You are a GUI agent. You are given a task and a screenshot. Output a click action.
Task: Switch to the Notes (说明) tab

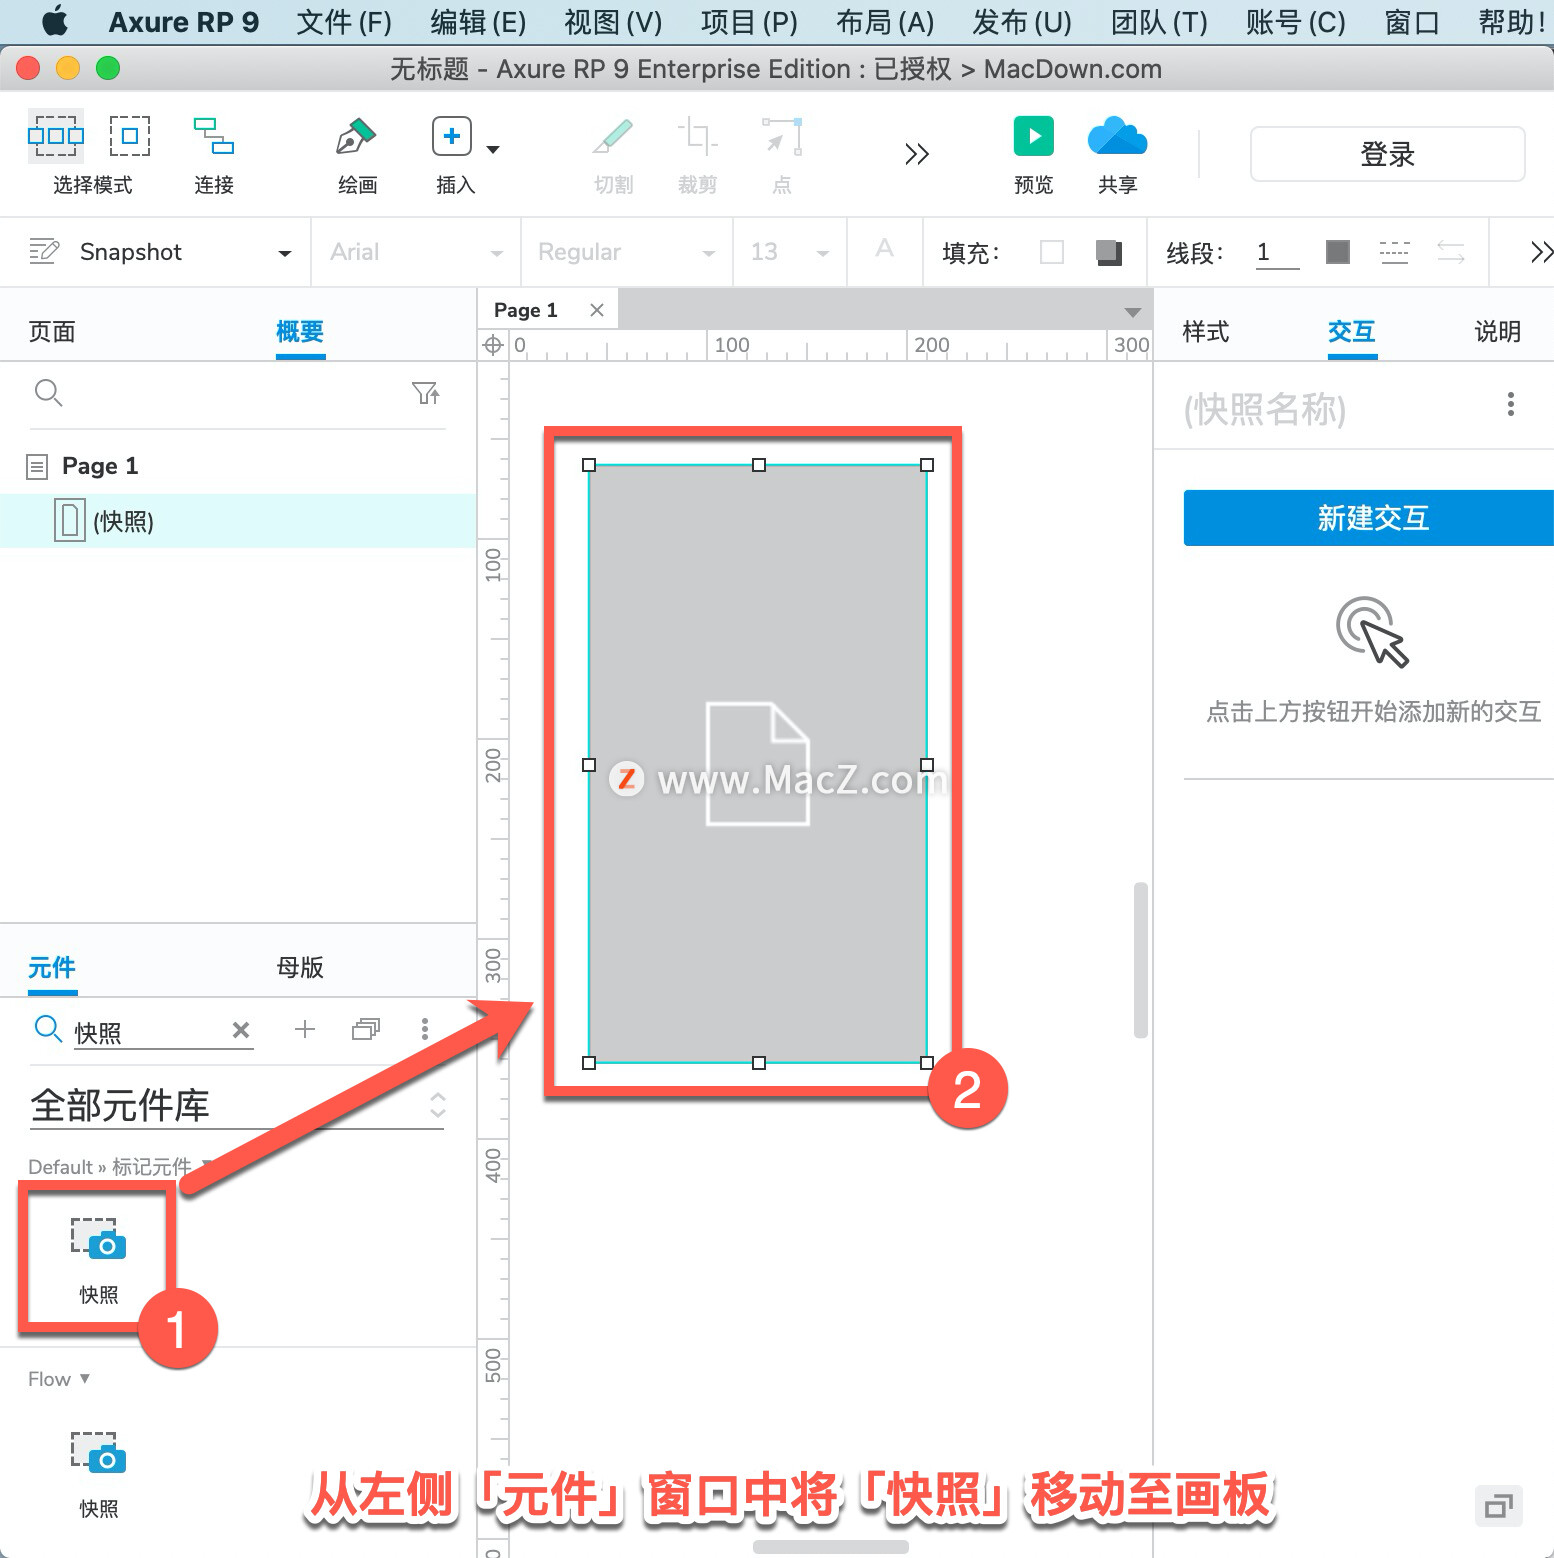tap(1498, 332)
